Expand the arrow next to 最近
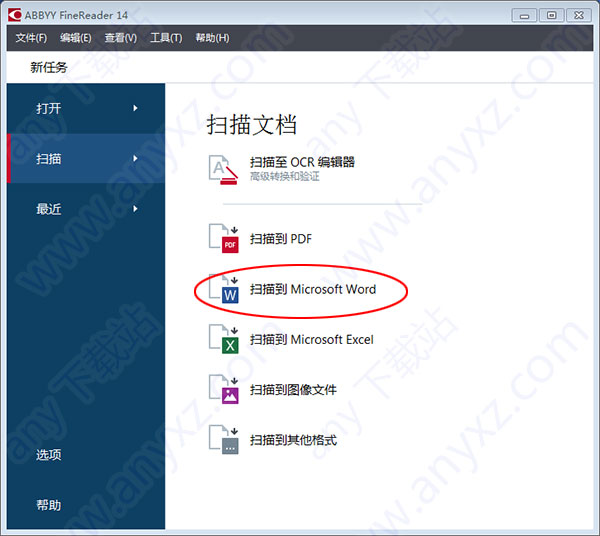 pos(135,209)
